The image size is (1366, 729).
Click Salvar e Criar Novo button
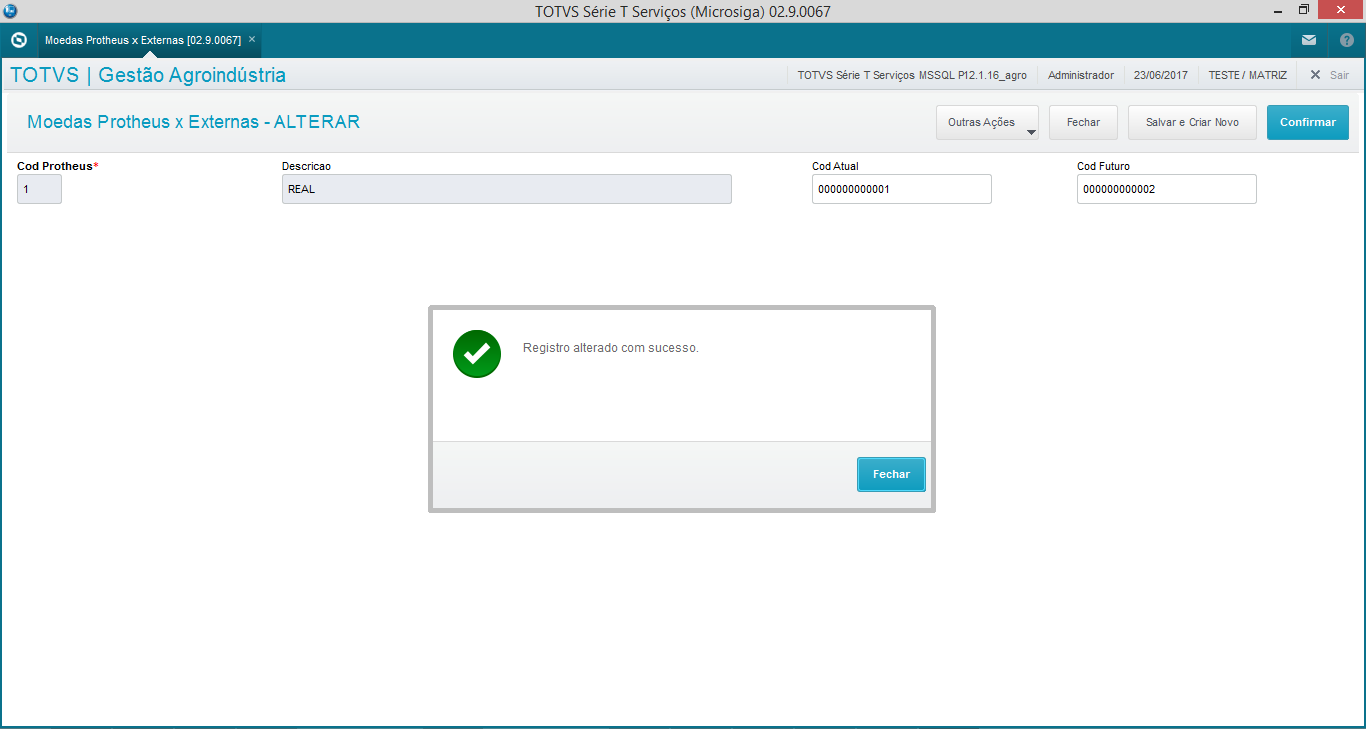coord(1192,122)
